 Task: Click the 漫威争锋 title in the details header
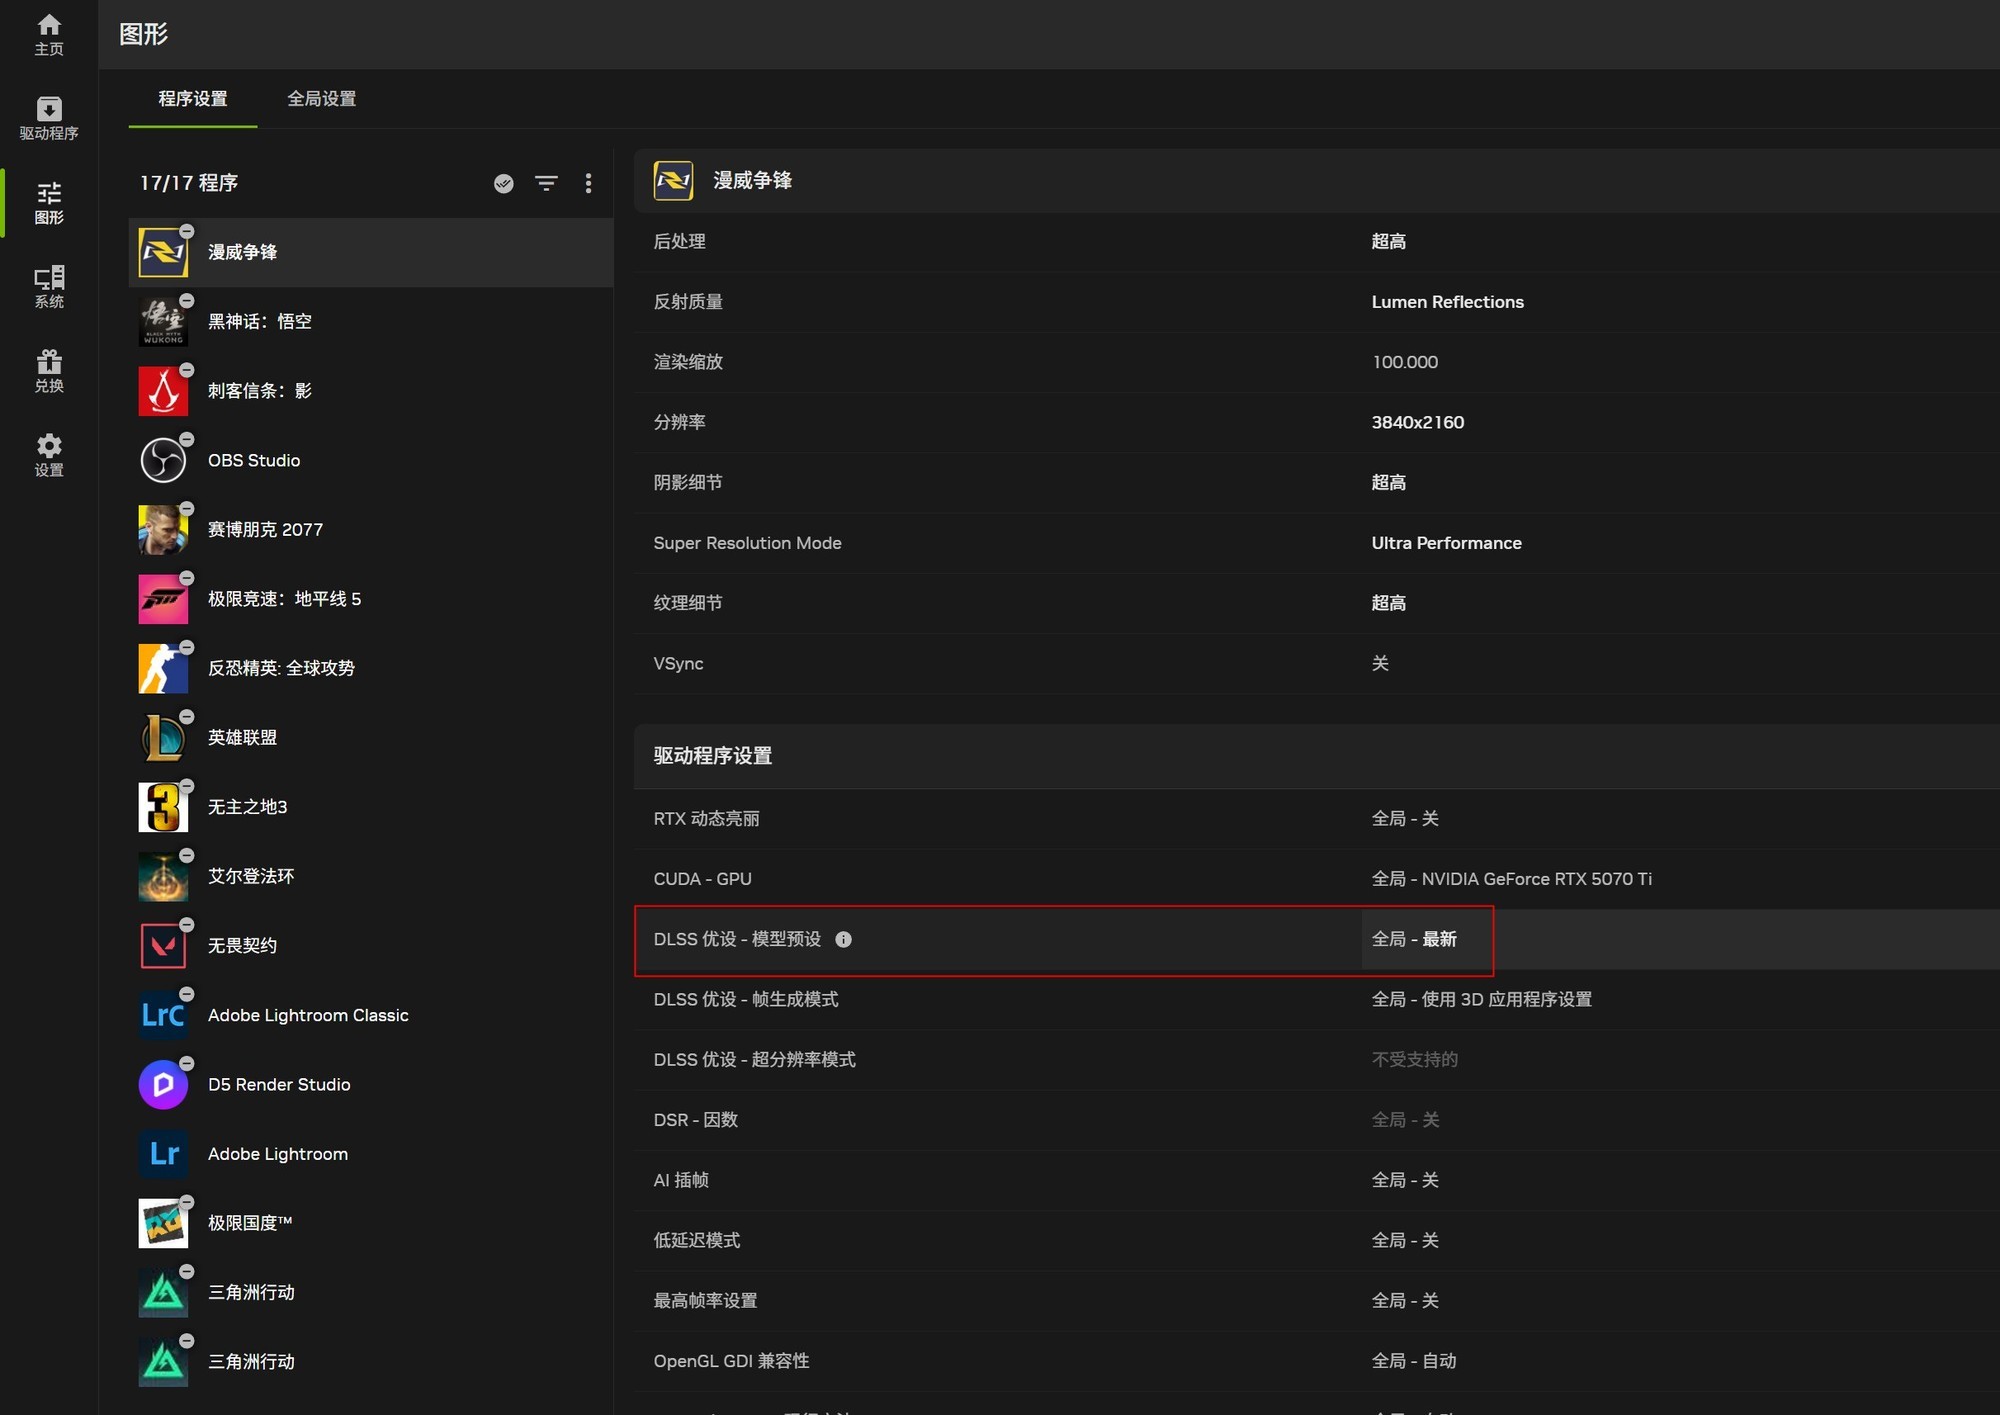click(752, 180)
